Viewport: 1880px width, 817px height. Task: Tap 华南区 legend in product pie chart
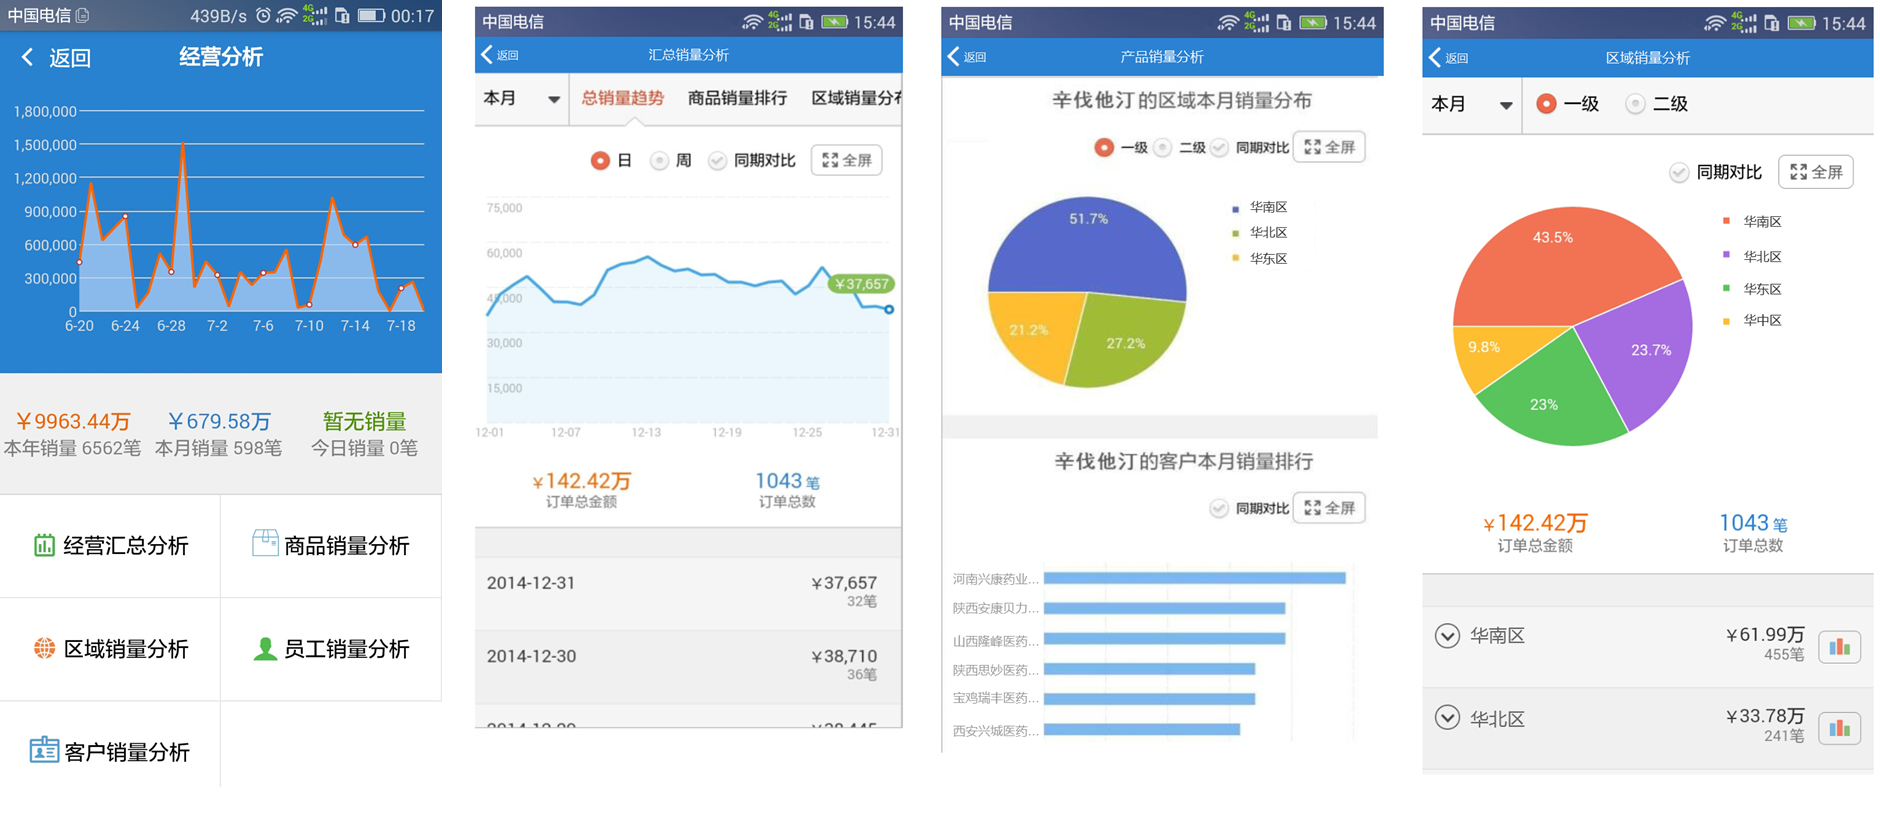(x=1260, y=207)
